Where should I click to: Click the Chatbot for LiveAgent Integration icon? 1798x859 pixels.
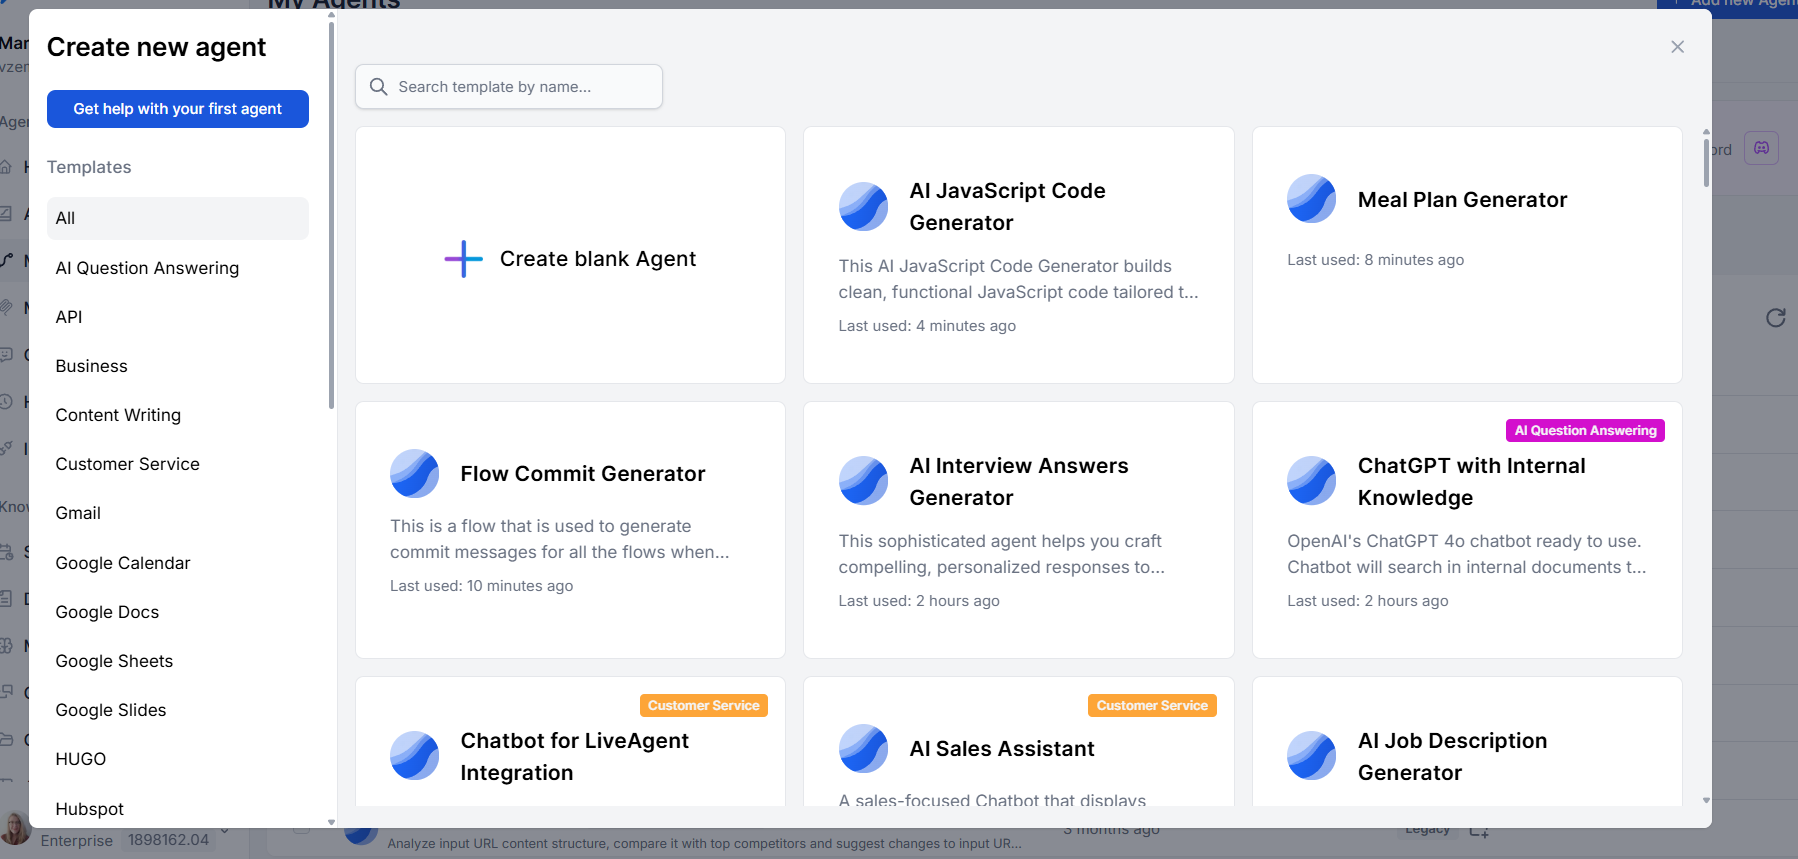click(414, 756)
